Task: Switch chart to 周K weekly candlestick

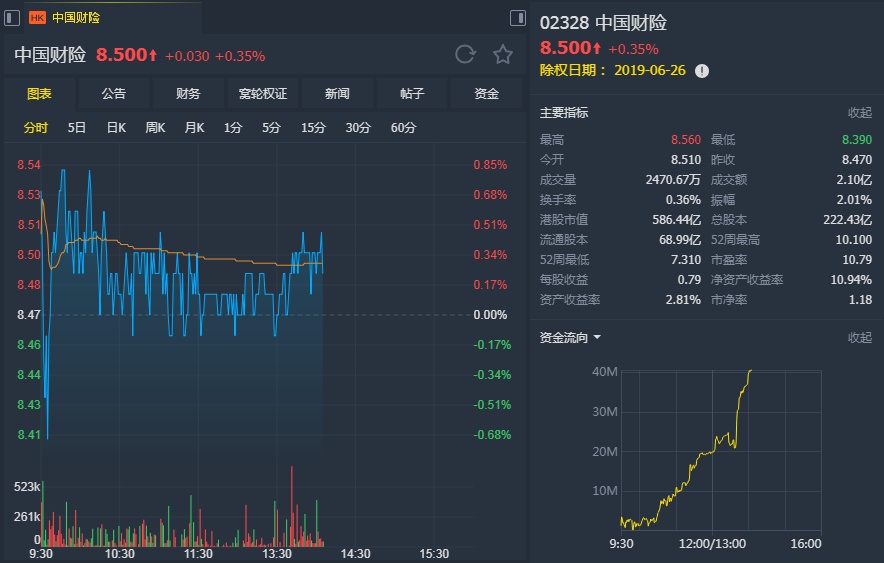Action: point(155,128)
